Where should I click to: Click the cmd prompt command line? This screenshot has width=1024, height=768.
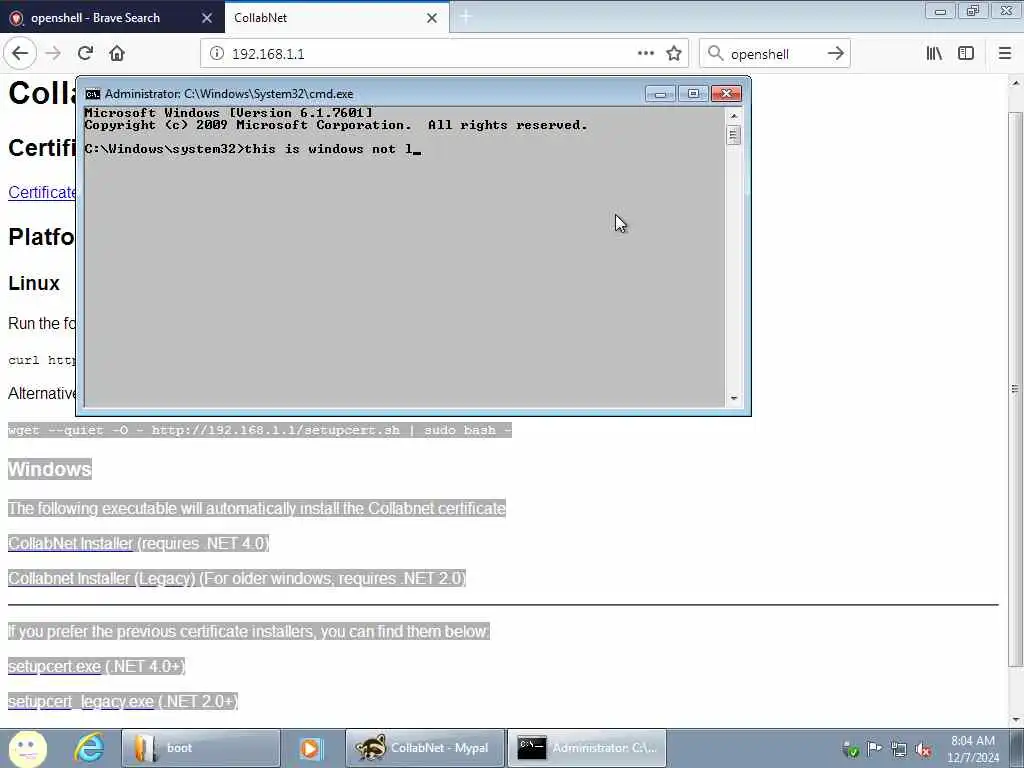tap(252, 150)
